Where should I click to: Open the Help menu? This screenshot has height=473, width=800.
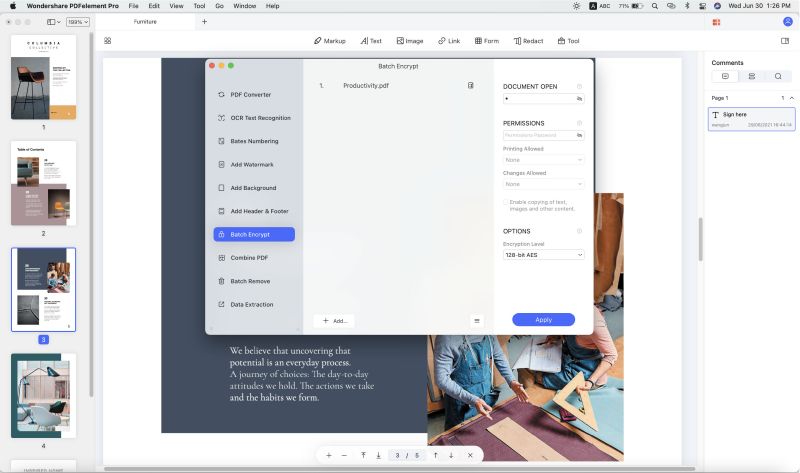tap(272, 6)
